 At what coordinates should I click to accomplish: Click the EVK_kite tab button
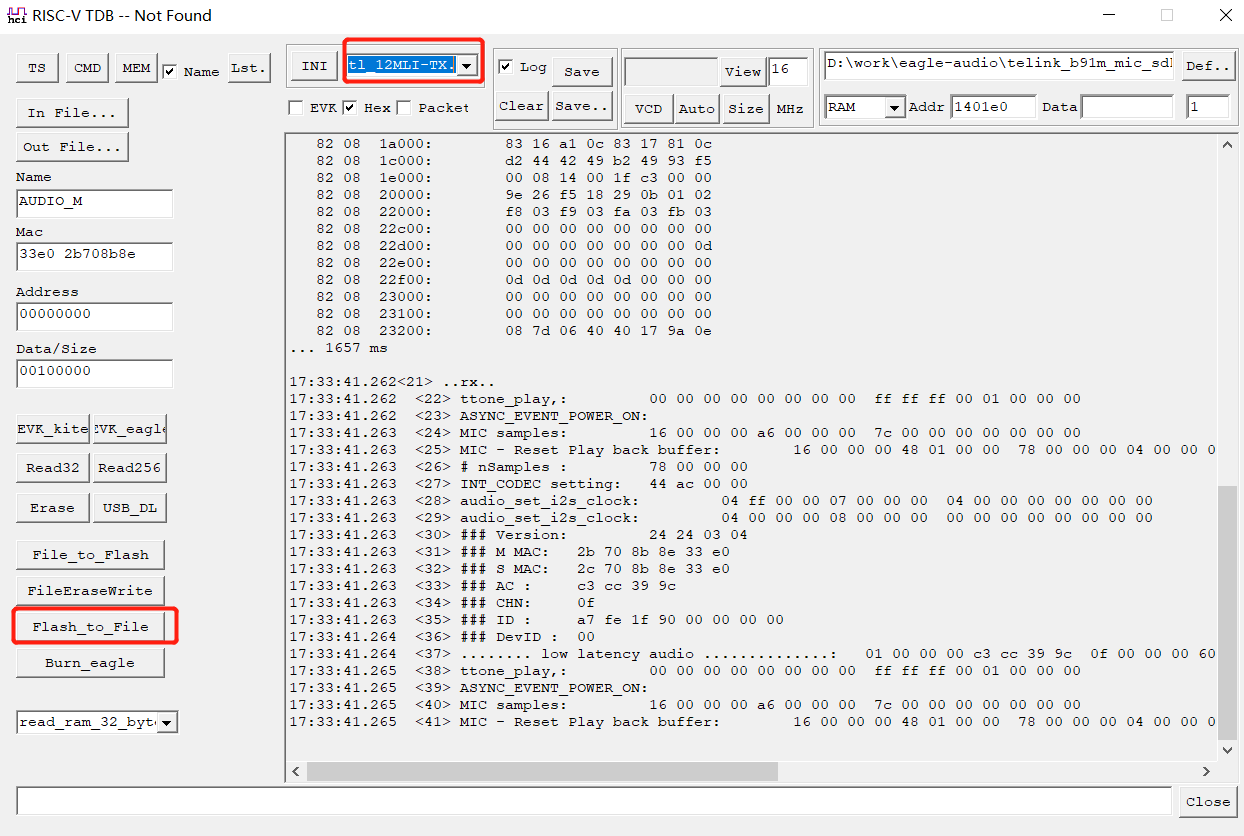(52, 429)
